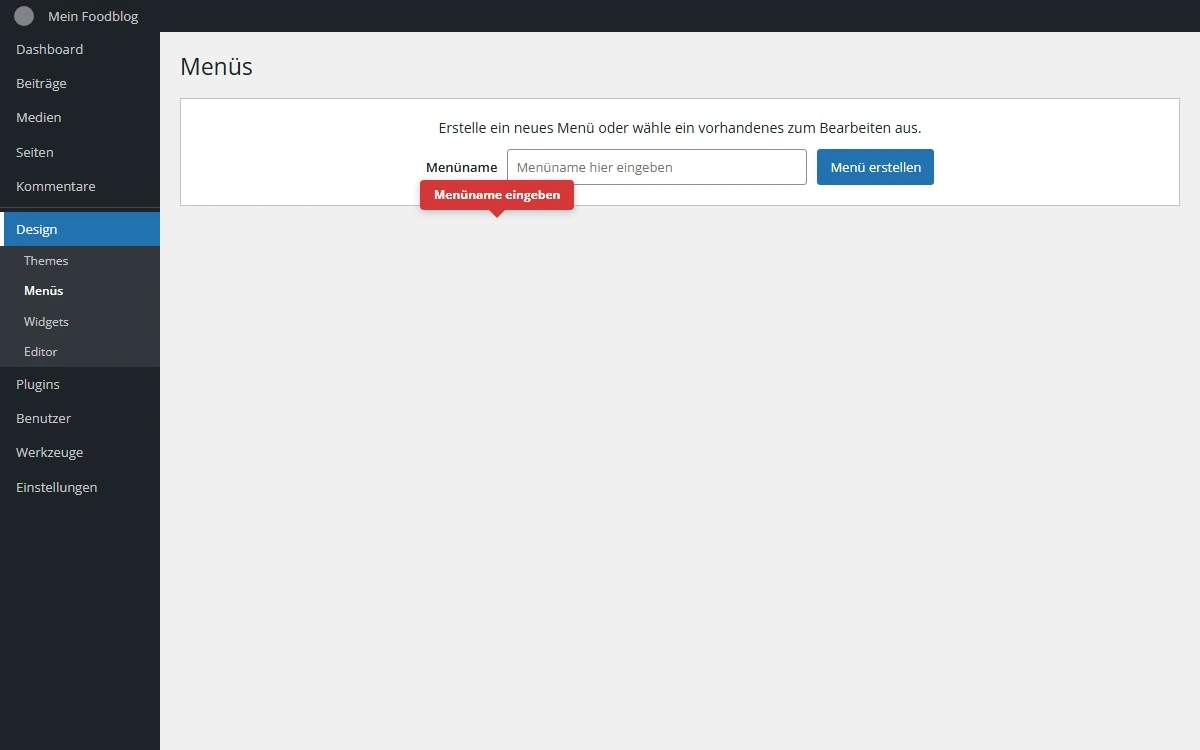Focus the Menüname text field
The height and width of the screenshot is (750, 1200).
point(656,167)
